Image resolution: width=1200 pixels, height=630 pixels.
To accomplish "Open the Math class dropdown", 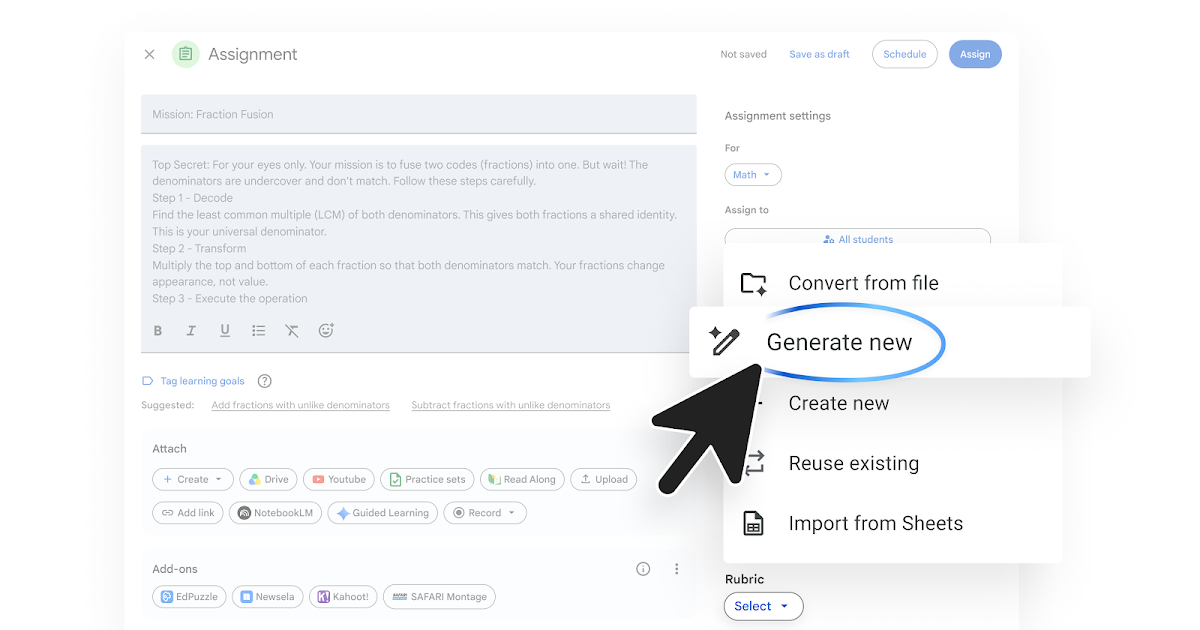I will pos(753,175).
